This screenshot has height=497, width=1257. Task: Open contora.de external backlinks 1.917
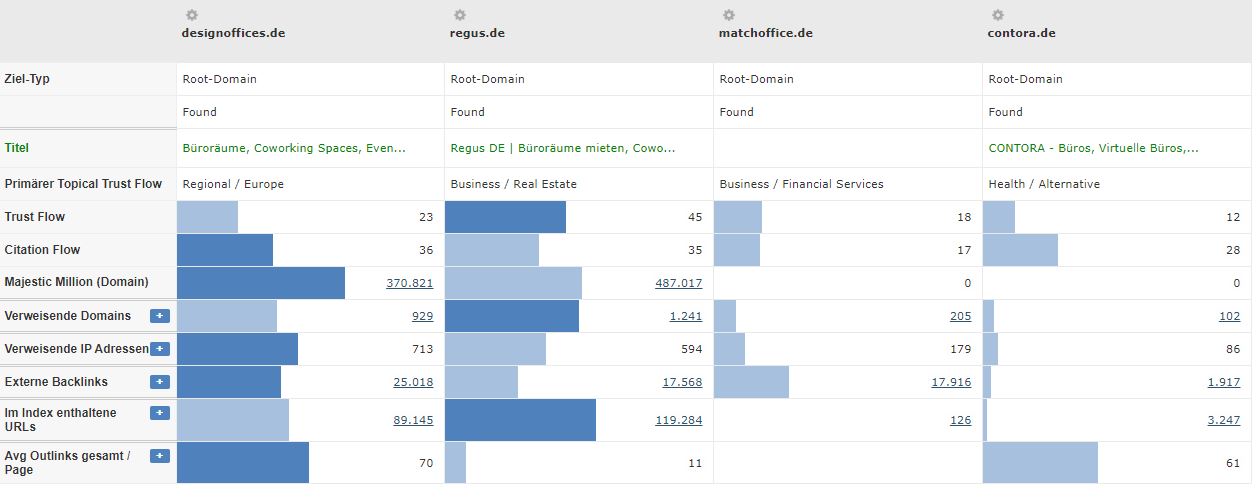pyautogui.click(x=1224, y=382)
